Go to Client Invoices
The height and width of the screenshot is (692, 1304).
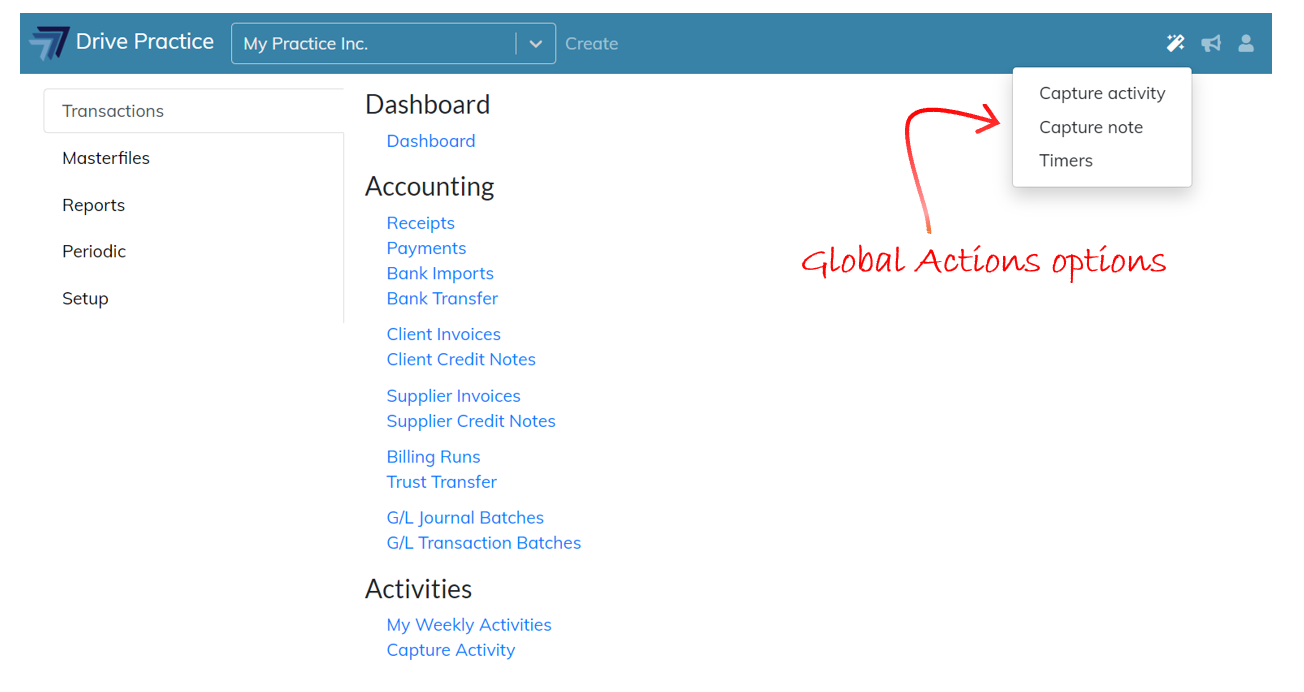(443, 334)
